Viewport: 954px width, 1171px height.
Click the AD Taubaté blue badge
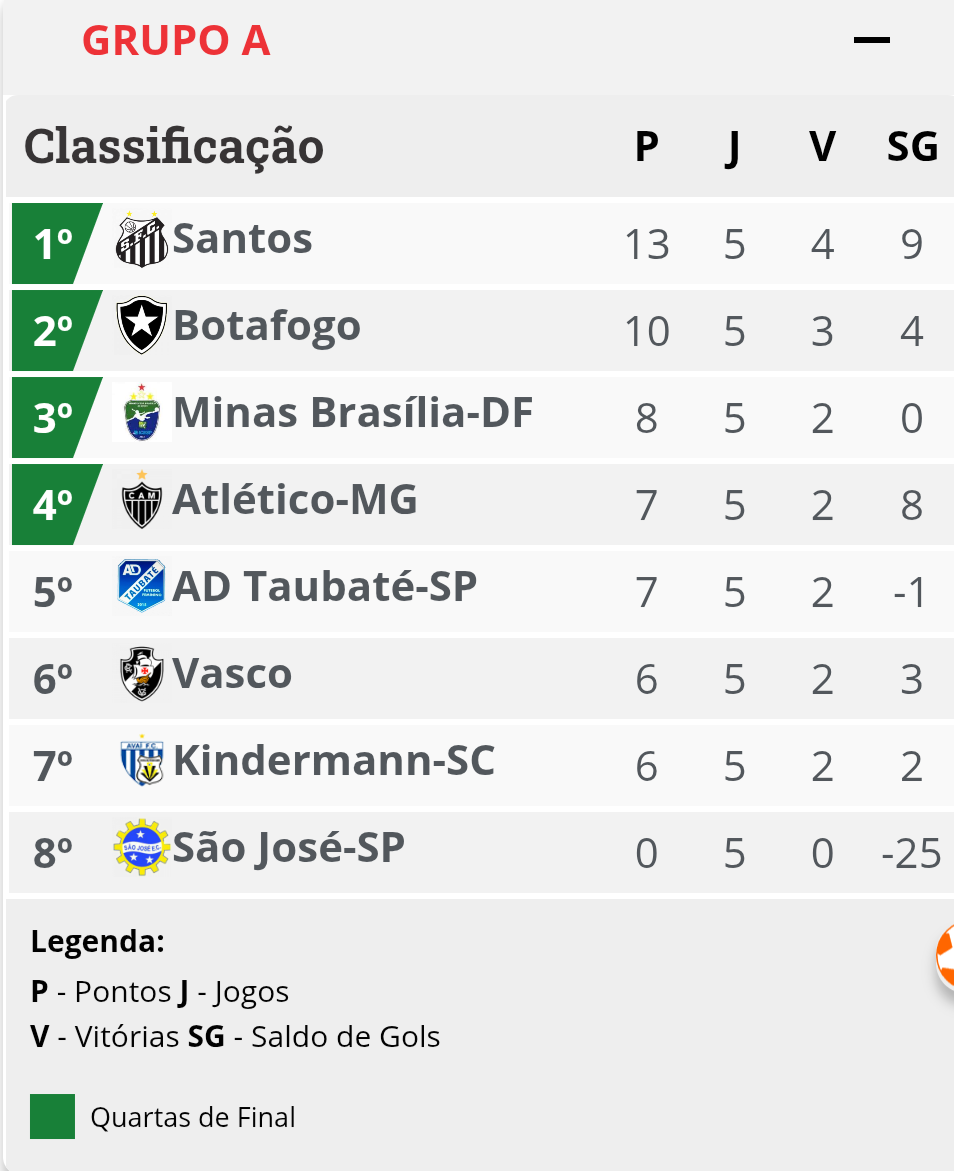click(x=142, y=586)
